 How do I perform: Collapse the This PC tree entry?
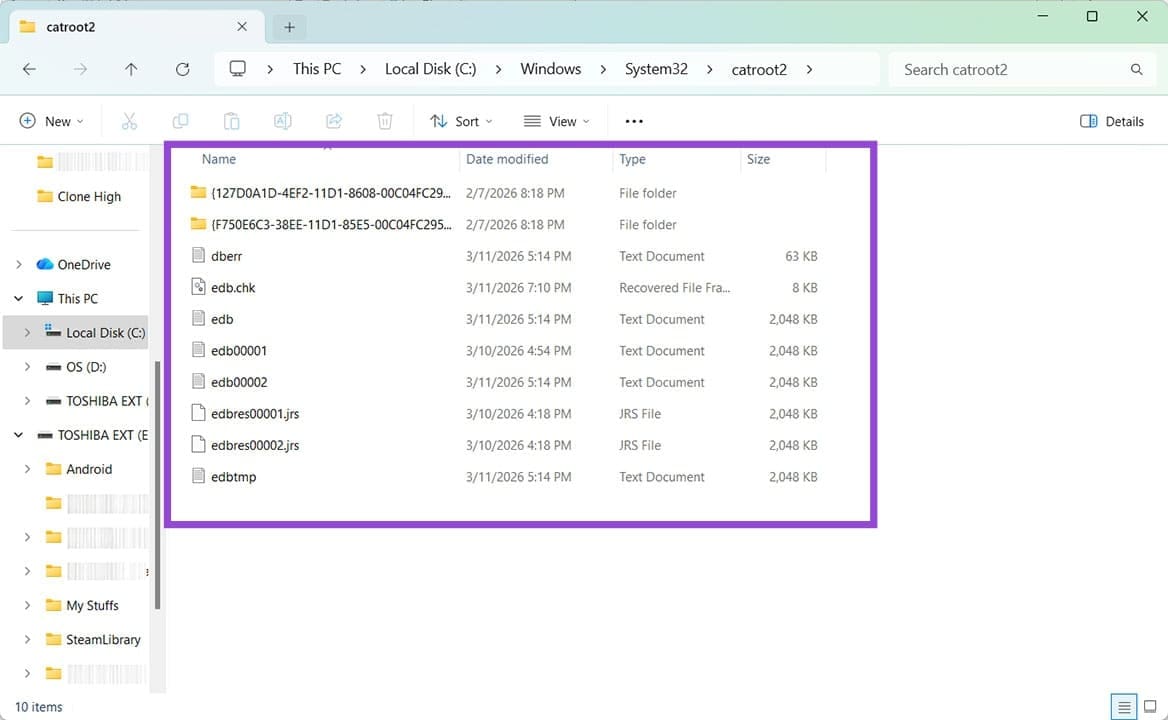tap(18, 298)
